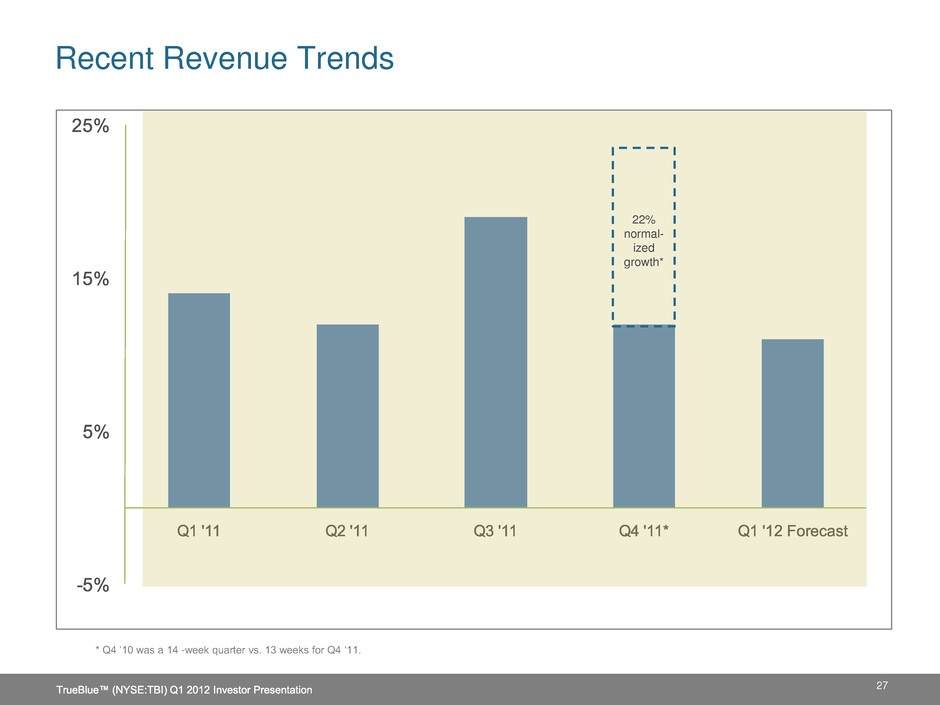The width and height of the screenshot is (940, 705).
Task: Click the 'Q4 '11*' category axis label
Action: click(643, 532)
